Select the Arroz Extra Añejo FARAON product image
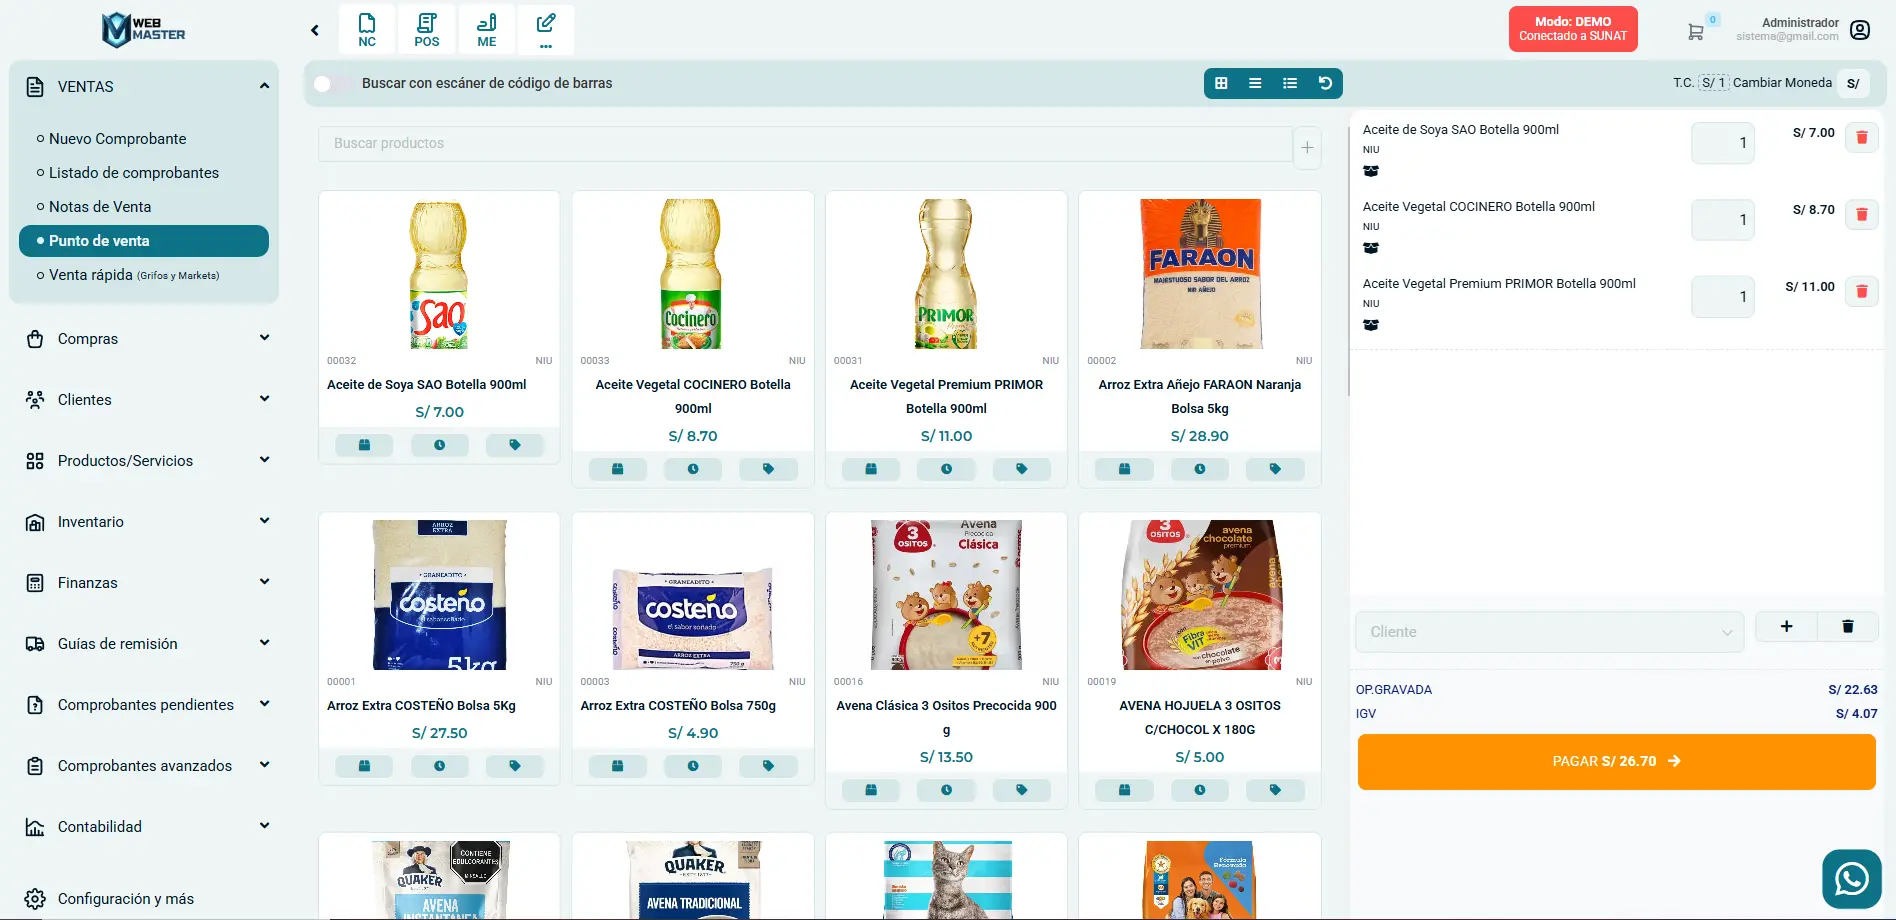The height and width of the screenshot is (920, 1896). (1200, 274)
